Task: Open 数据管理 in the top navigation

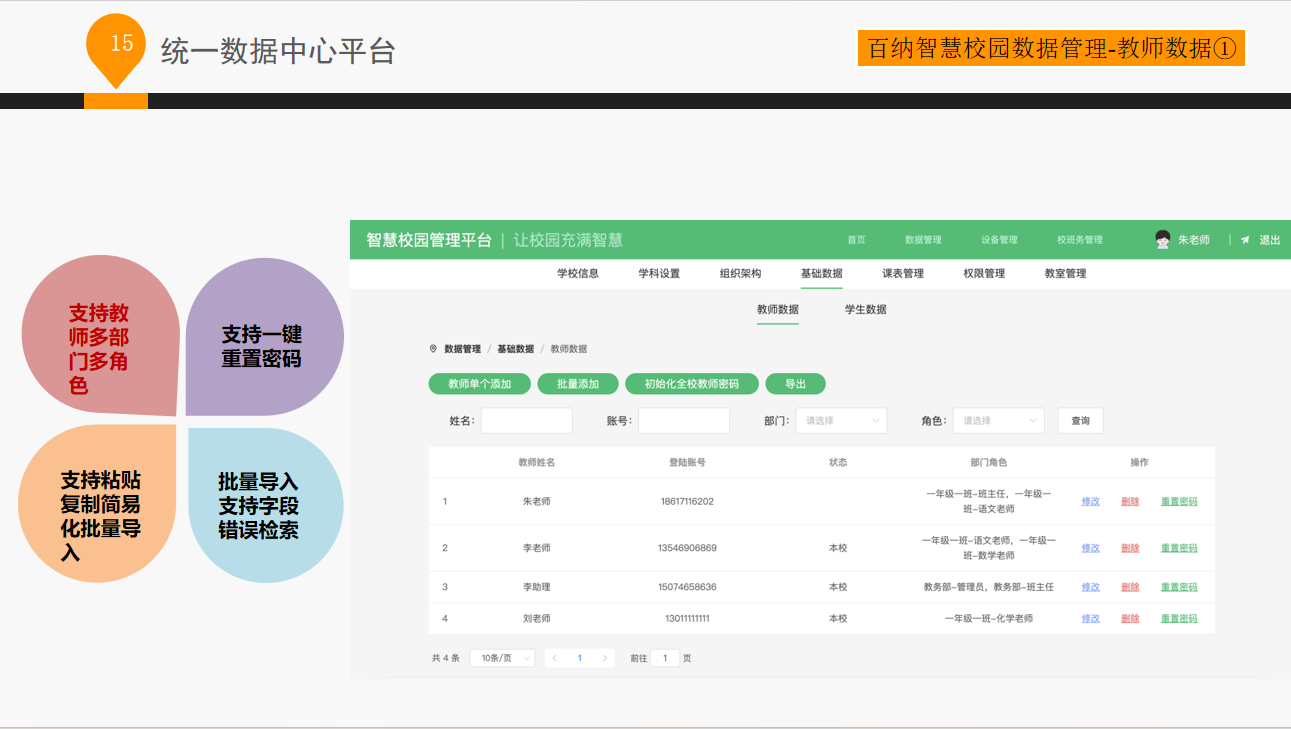Action: tap(923, 240)
